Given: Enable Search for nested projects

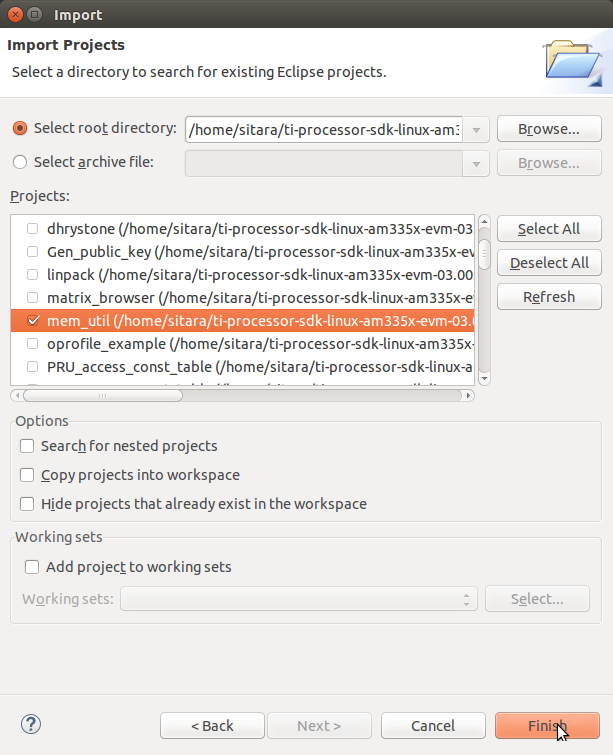Looking at the screenshot, I should (27, 446).
